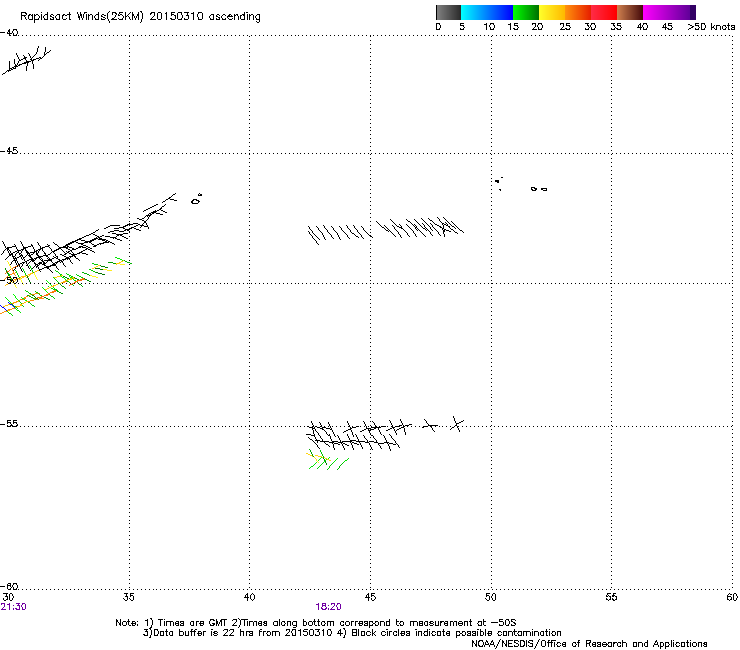Screen dimensions: 740x650
Task: Click the '60' longitude label on the bottom axis
Action: tap(732, 597)
